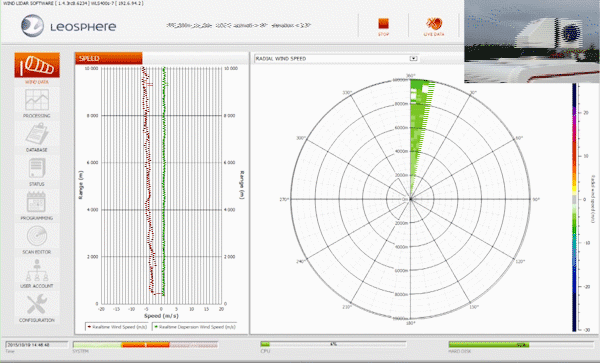Toggle Realtime Dispersion Wind Speed legend entry
The height and width of the screenshot is (363, 600).
(x=195, y=327)
